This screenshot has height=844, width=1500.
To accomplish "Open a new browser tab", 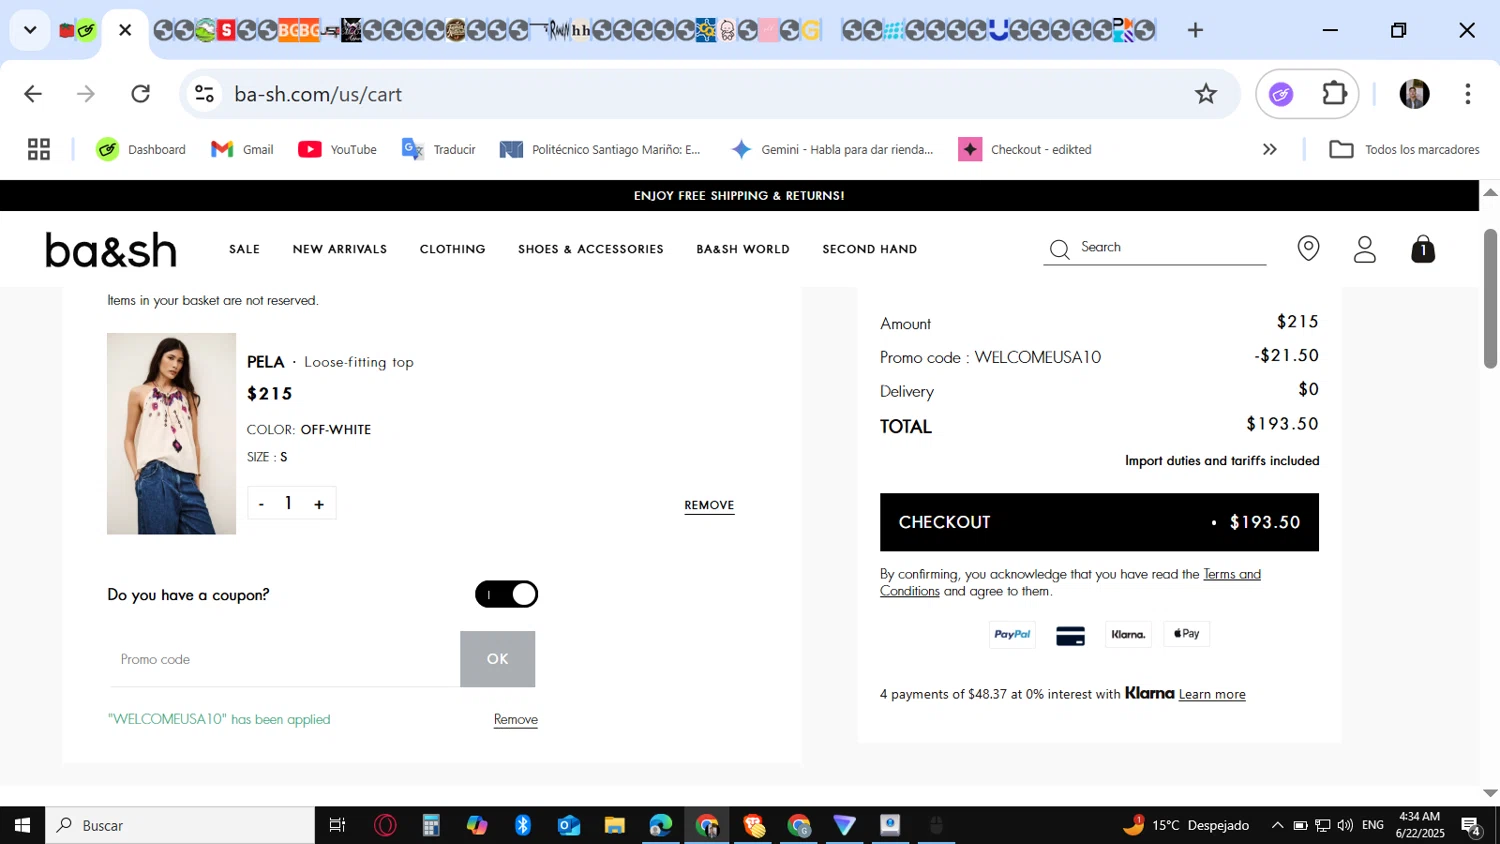I will [x=1195, y=30].
